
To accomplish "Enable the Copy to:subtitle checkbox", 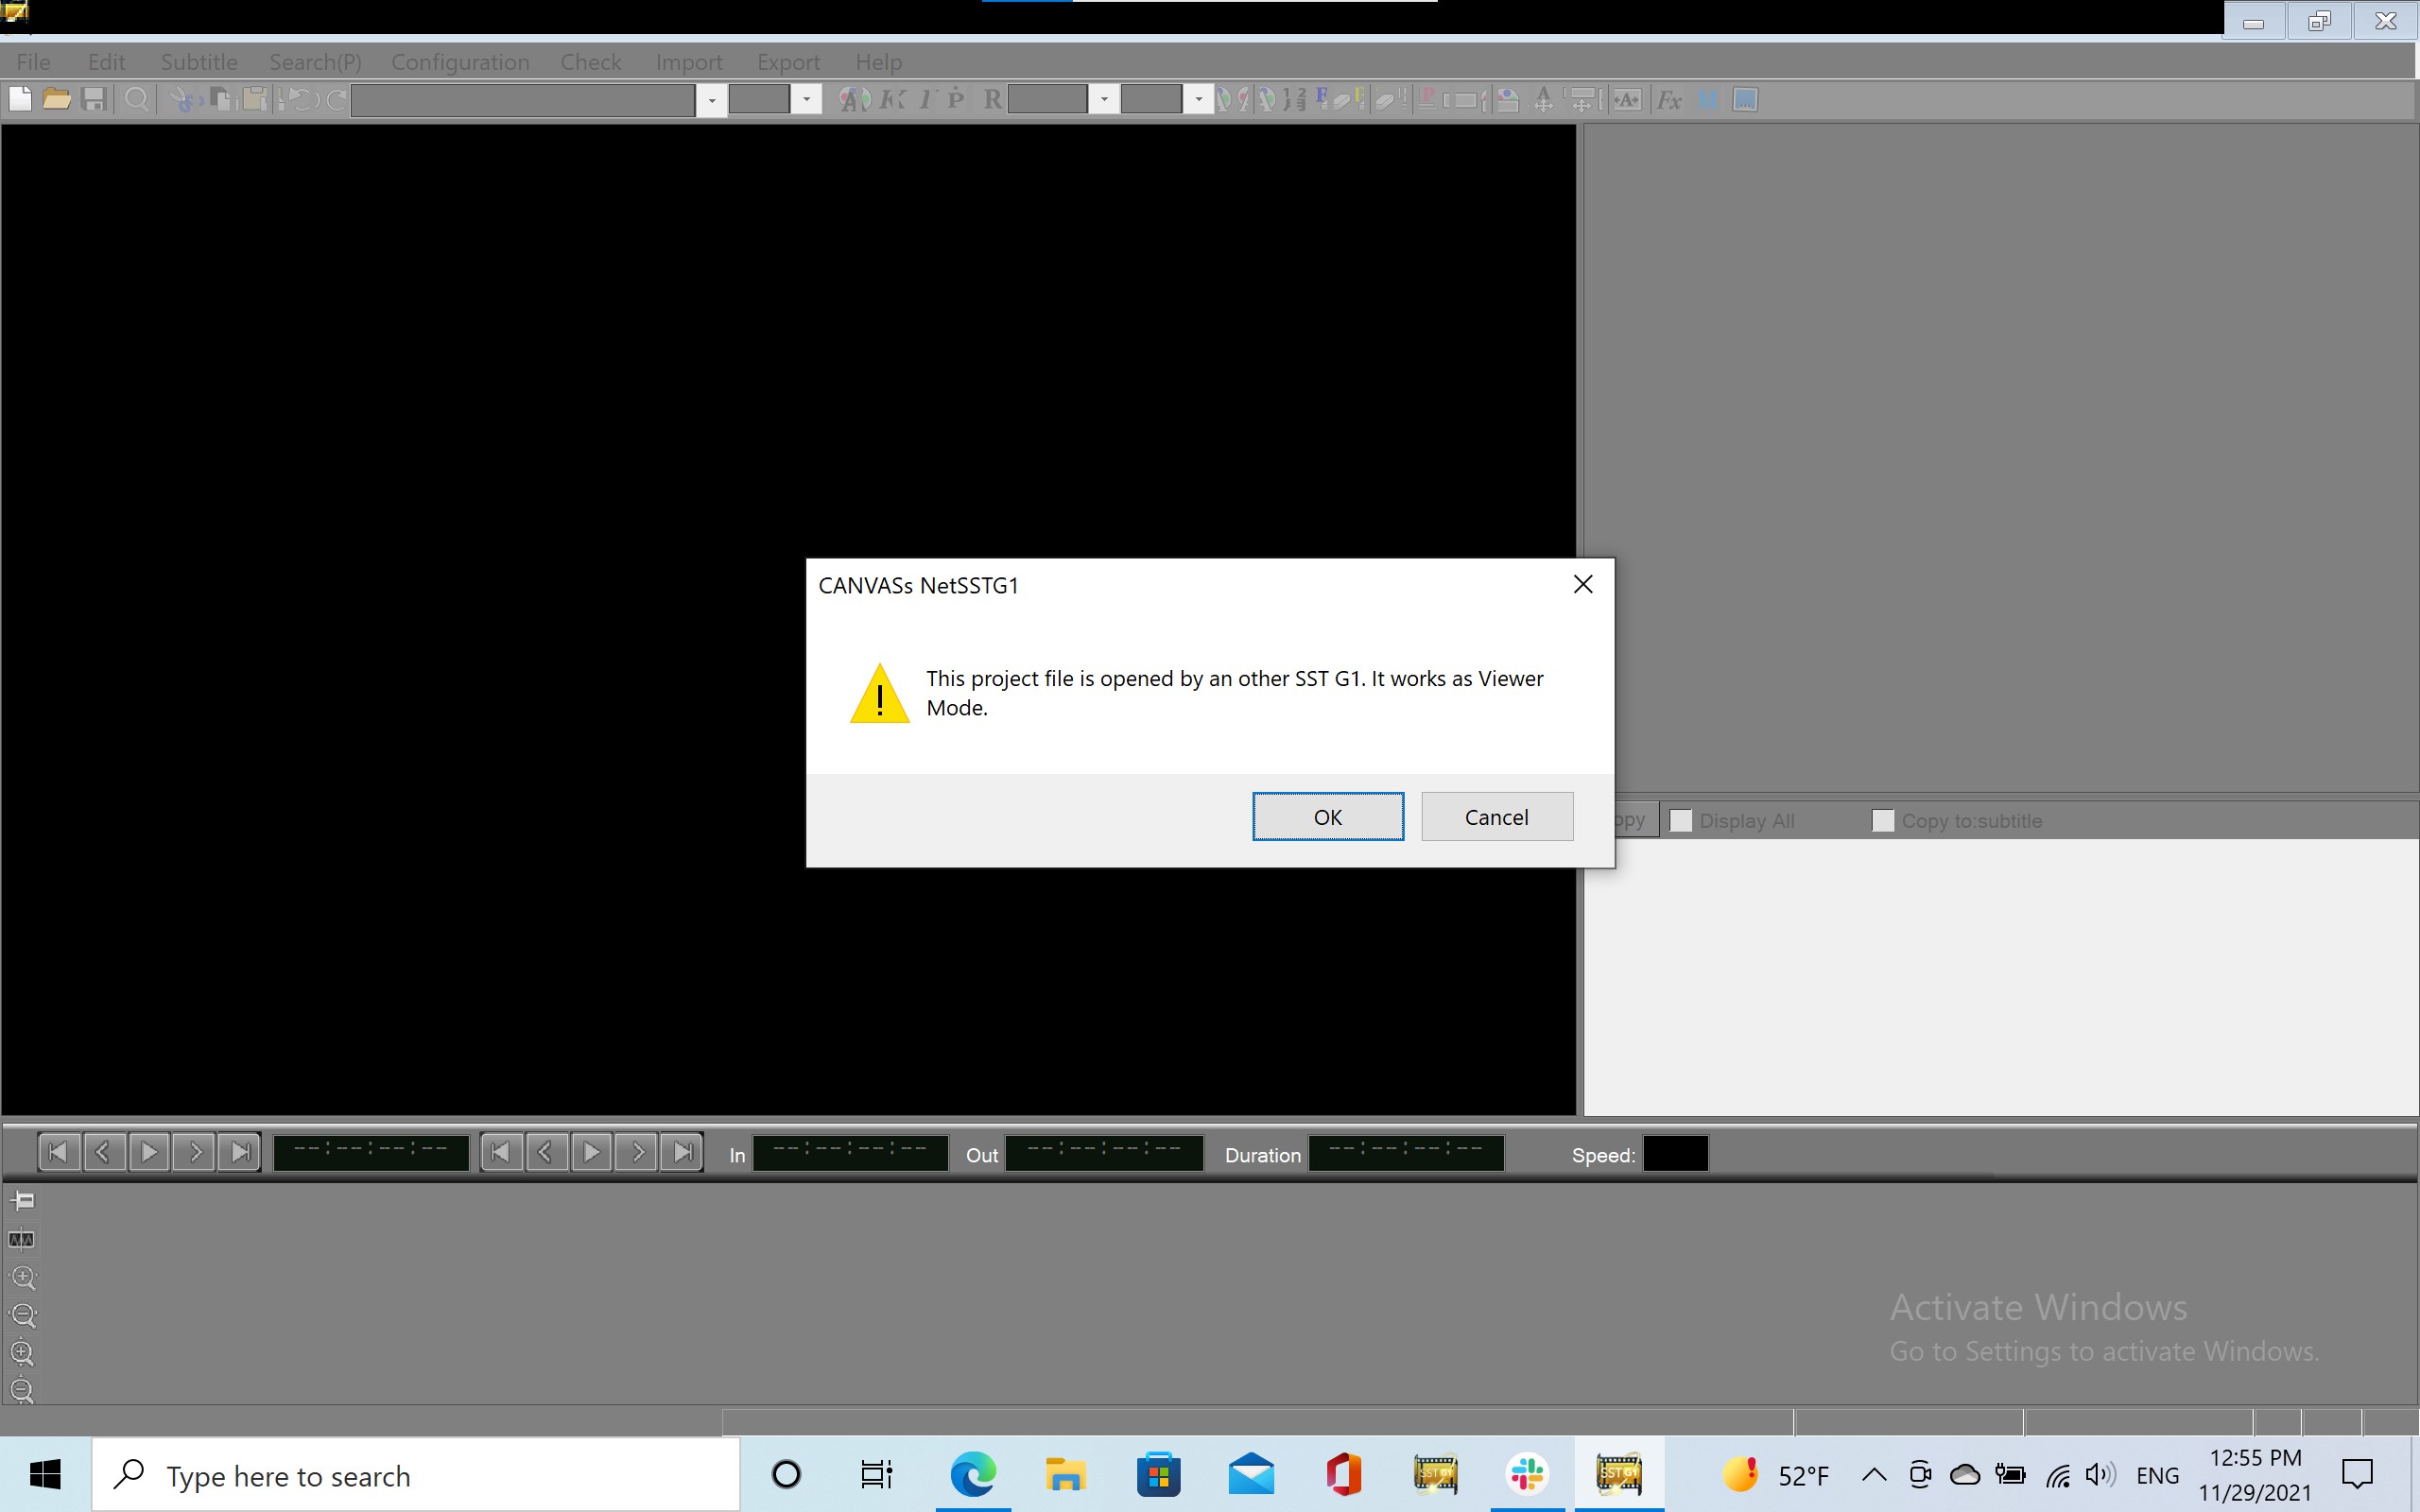I will 1883,821.
